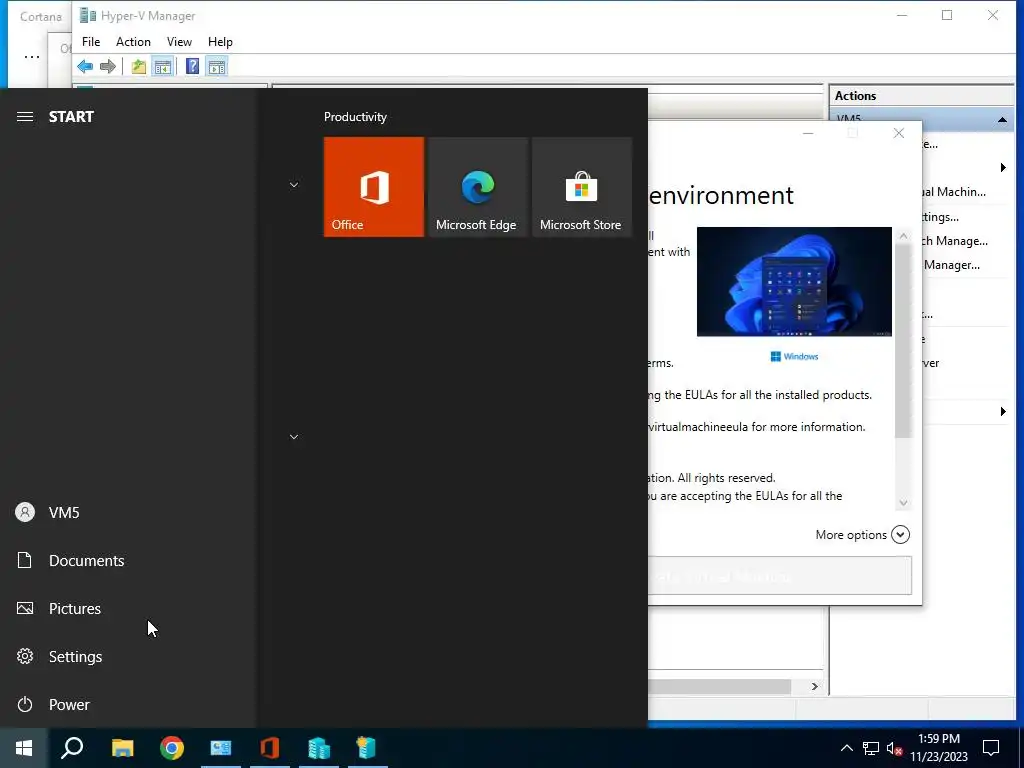Click the Power option in Start
This screenshot has height=768, width=1024.
pos(127,705)
